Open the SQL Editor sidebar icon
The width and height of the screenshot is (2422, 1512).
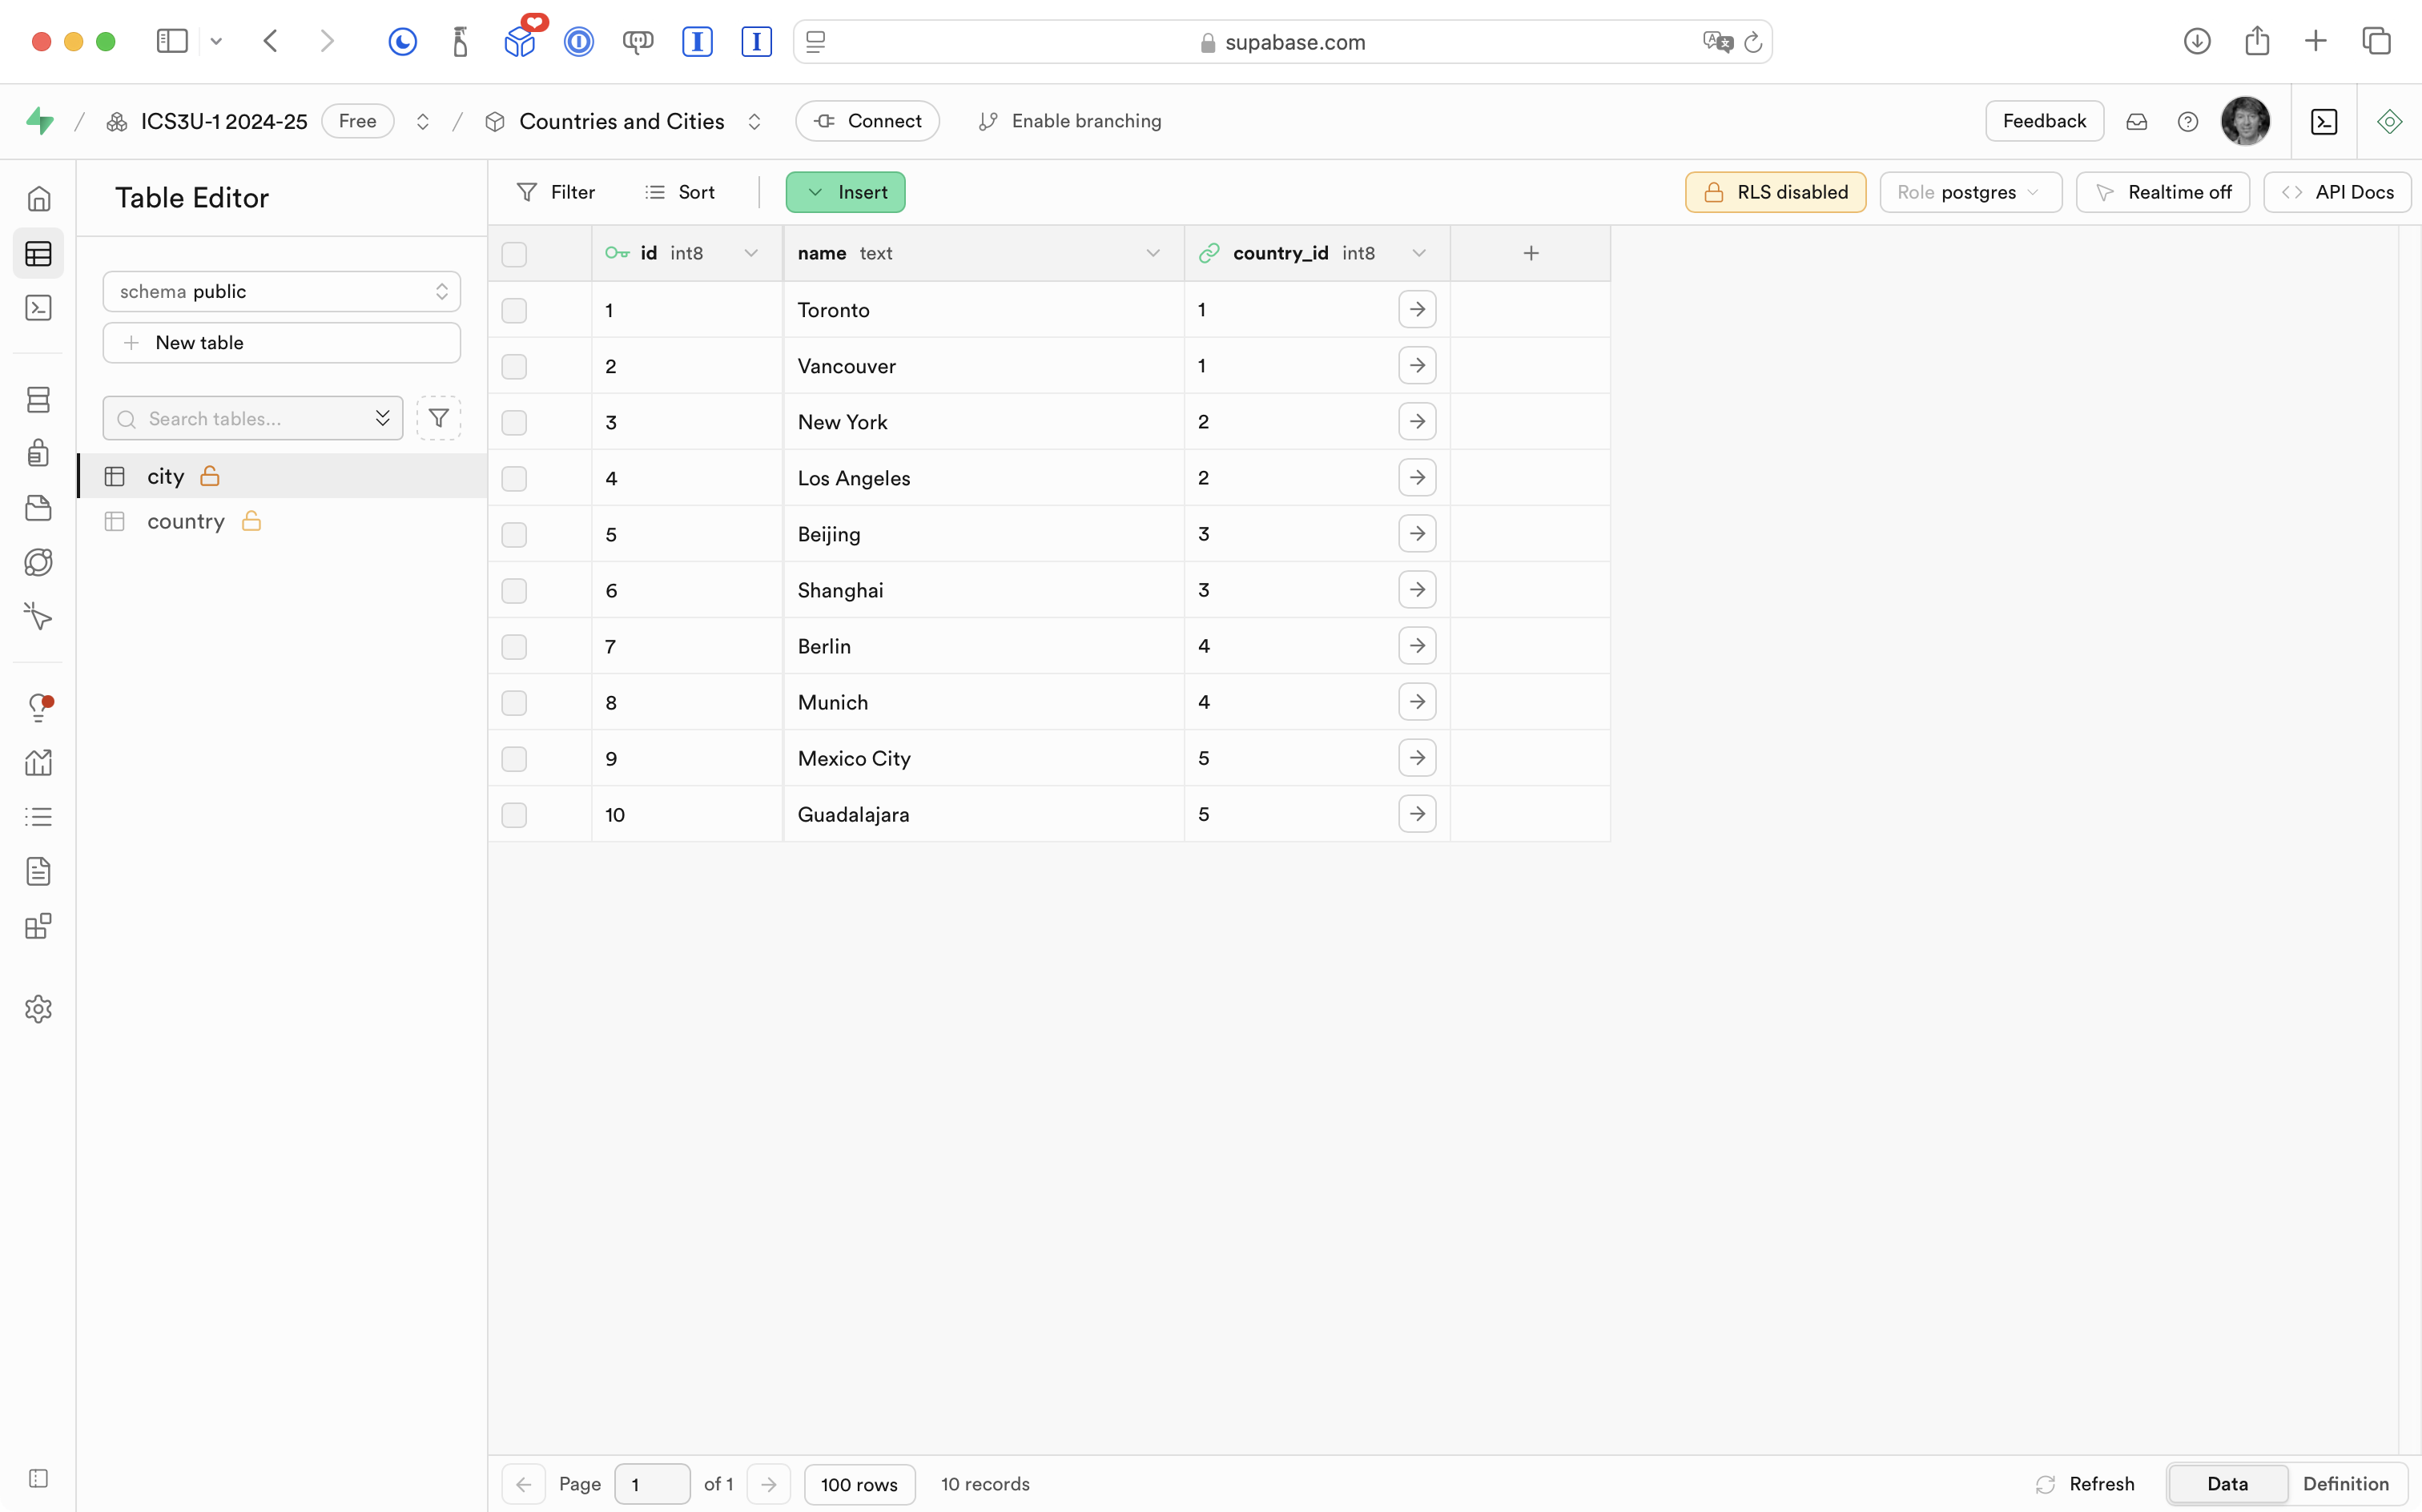coord(38,308)
